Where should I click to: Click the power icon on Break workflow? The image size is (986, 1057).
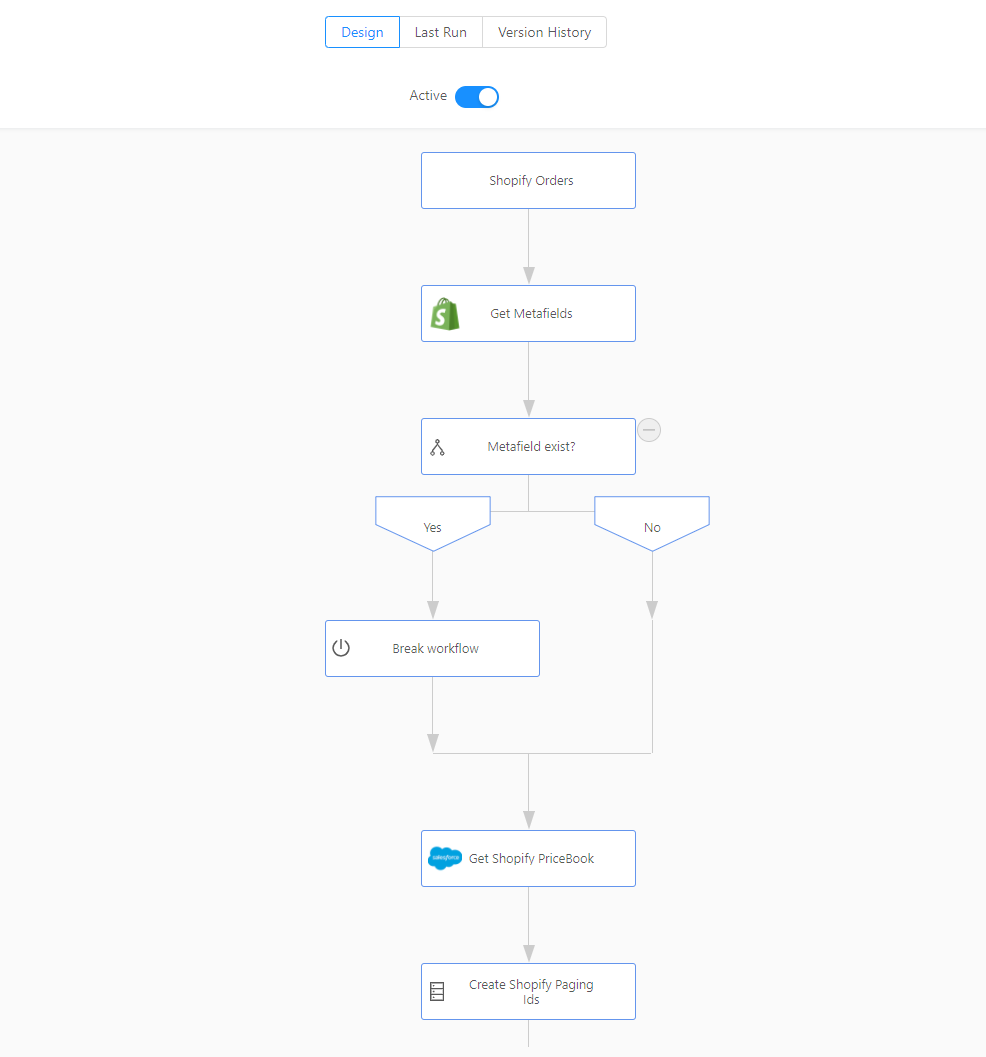(x=341, y=648)
